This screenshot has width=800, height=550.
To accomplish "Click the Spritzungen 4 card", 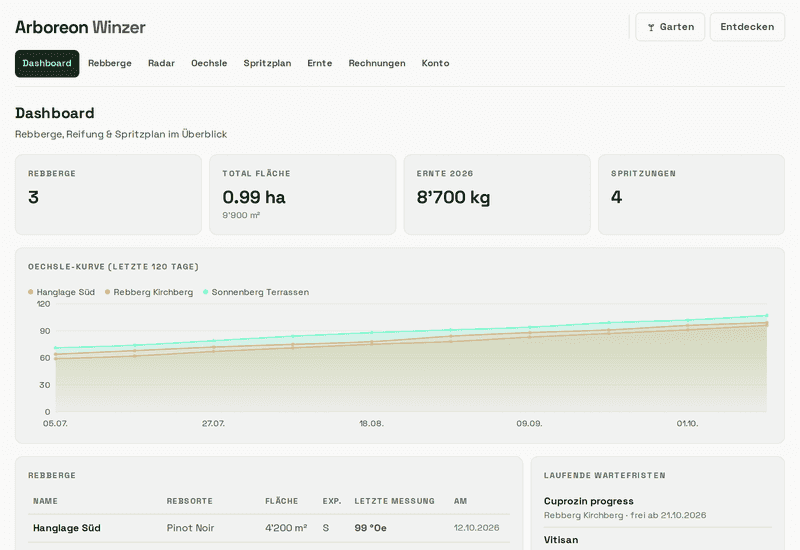I will [x=691, y=194].
